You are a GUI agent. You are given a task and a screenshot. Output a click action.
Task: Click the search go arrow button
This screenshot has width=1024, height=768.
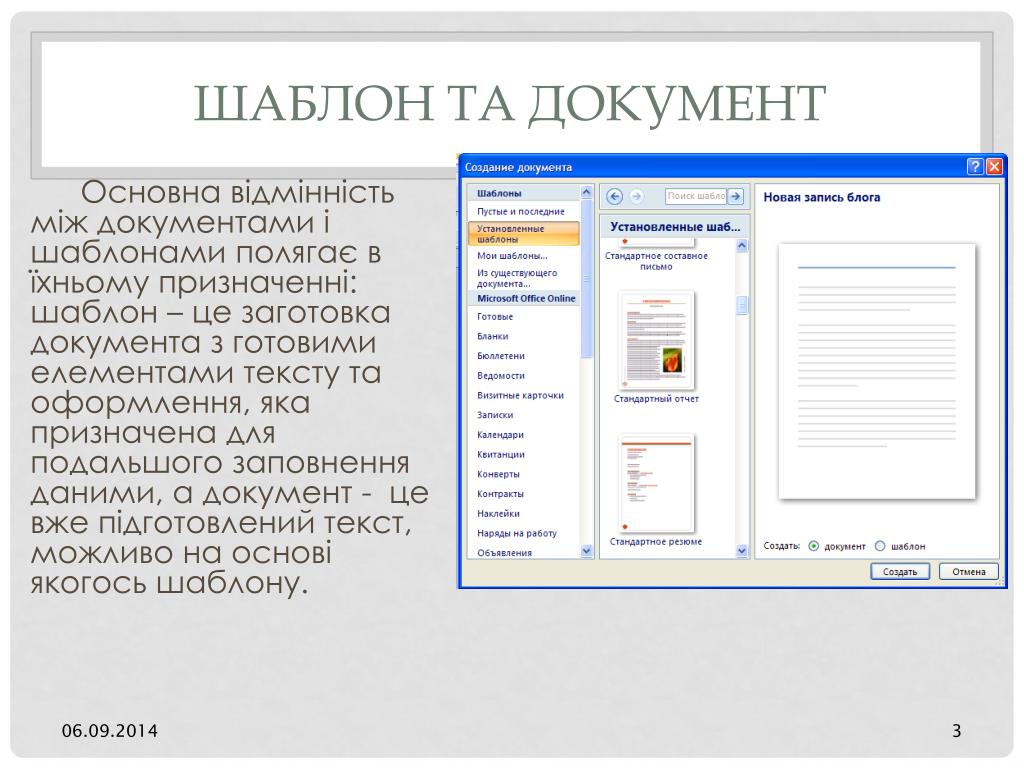[735, 196]
